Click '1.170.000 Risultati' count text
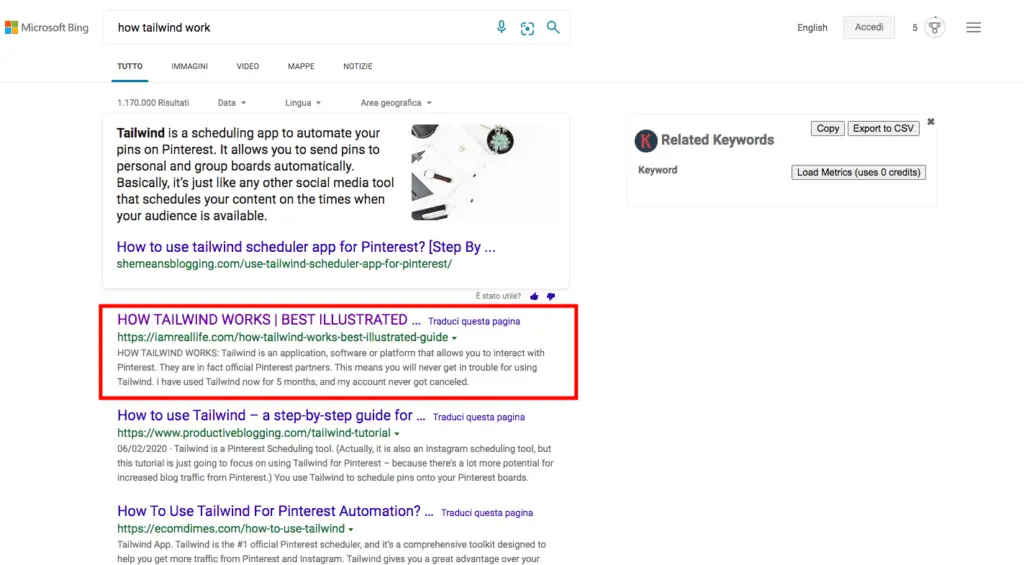Image resolution: width=1024 pixels, height=565 pixels. point(153,103)
